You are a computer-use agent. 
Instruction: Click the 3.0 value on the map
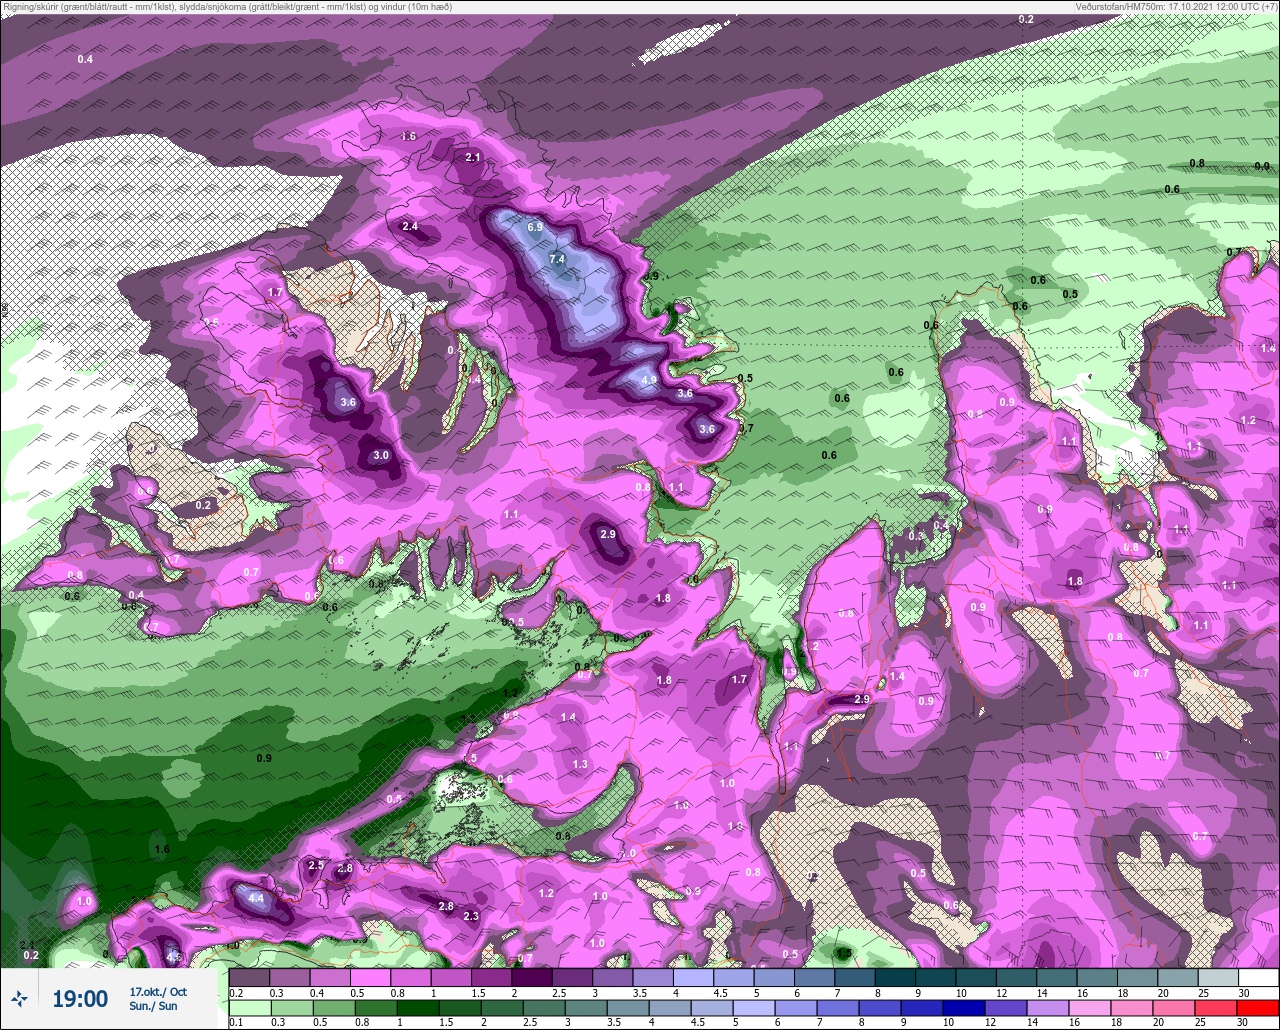tap(381, 455)
